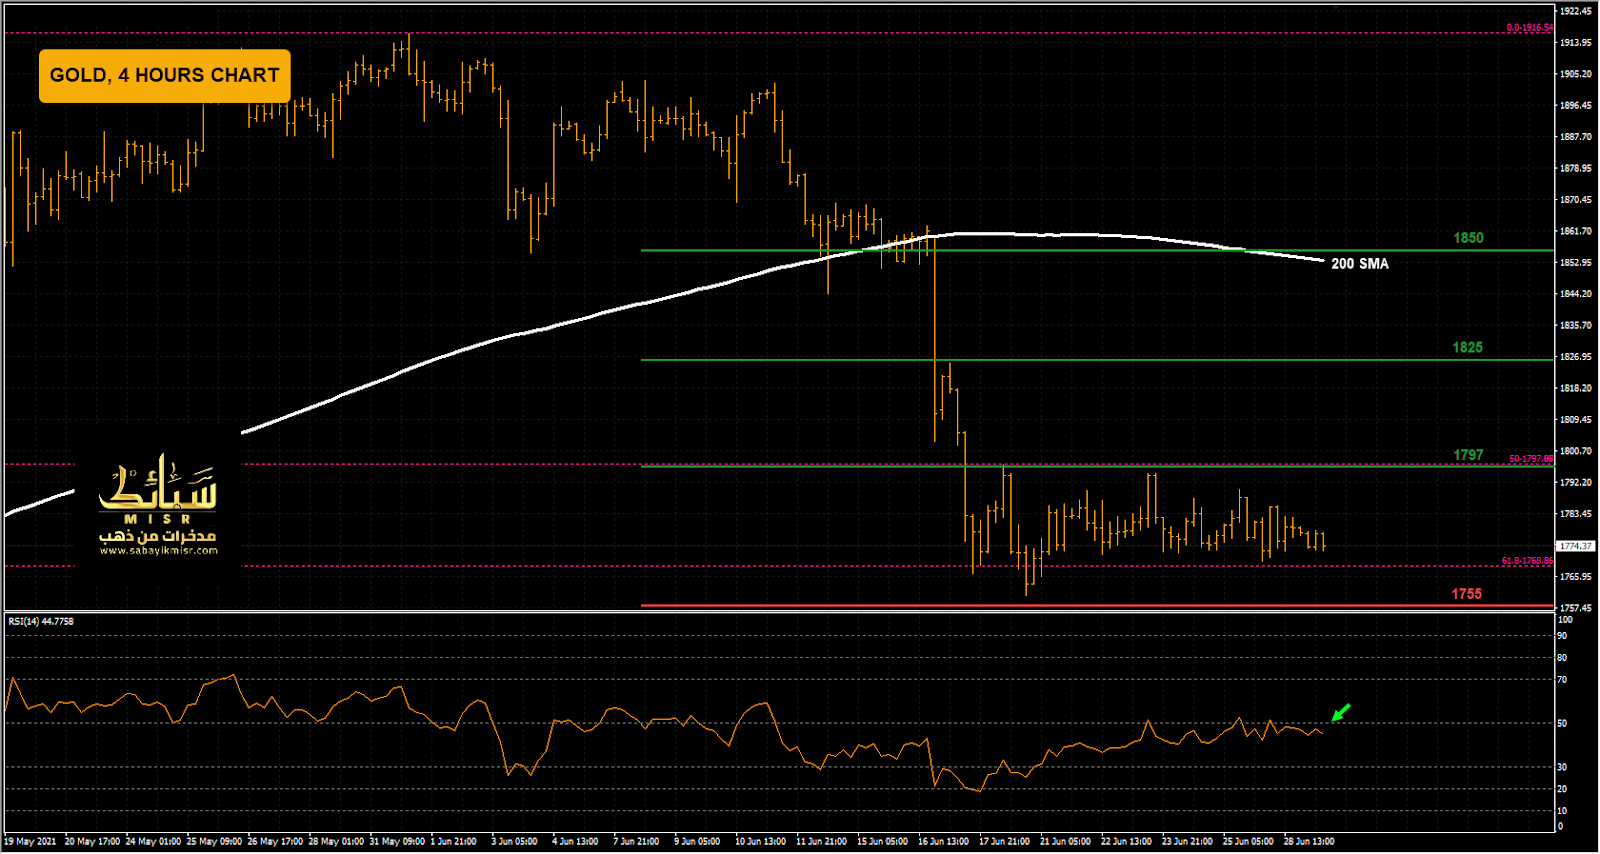Click time axis label '28 May 01:00'

point(336,842)
